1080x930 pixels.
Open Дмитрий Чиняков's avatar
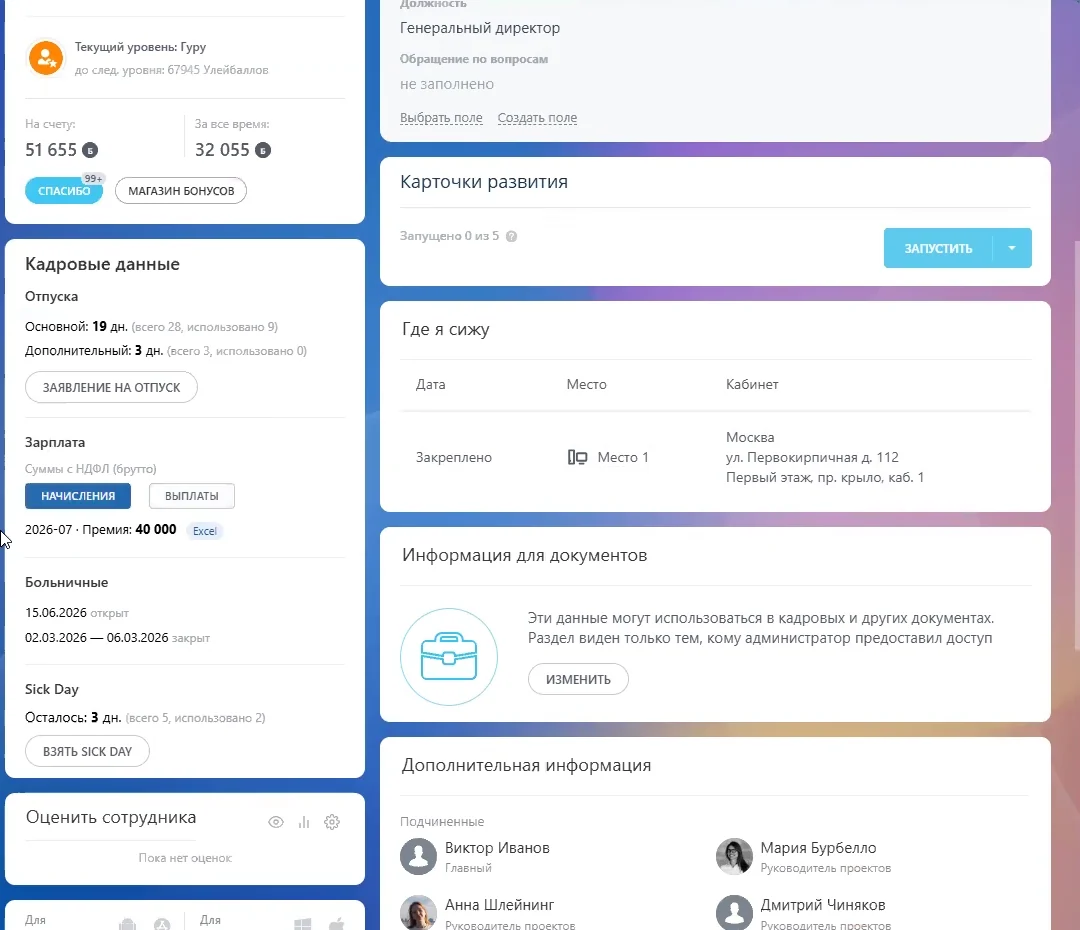point(734,913)
